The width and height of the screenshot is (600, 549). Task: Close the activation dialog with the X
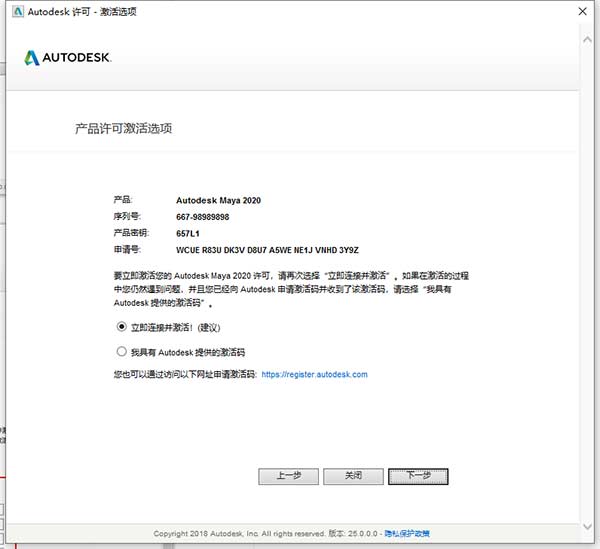tap(582, 11)
